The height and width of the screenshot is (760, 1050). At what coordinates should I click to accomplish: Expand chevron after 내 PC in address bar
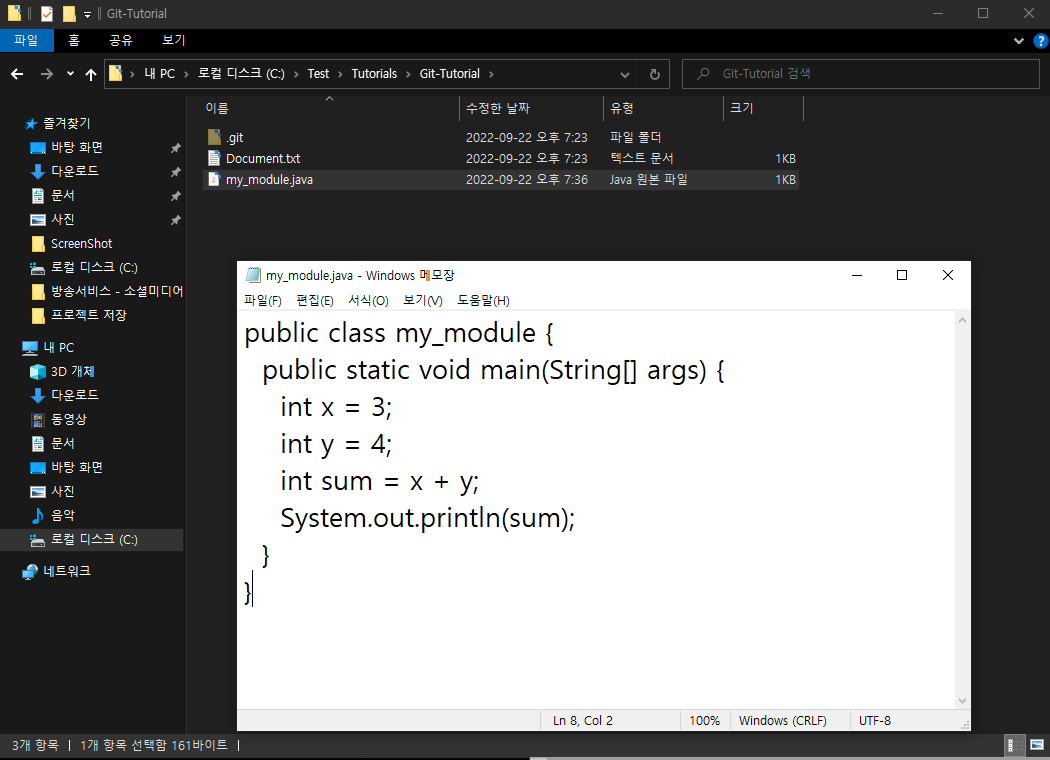186,74
